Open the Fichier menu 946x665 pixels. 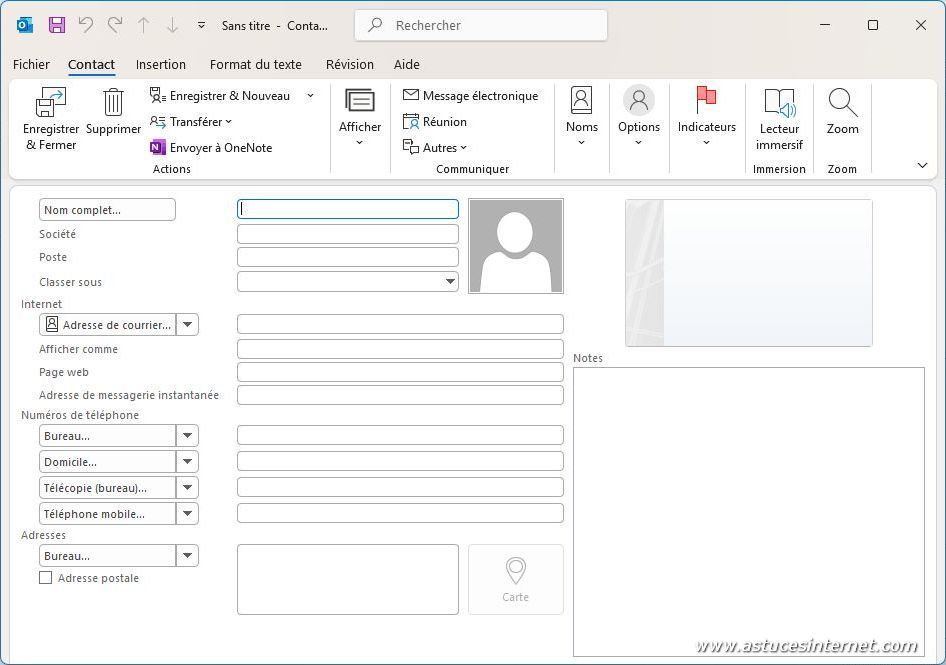tap(31, 64)
